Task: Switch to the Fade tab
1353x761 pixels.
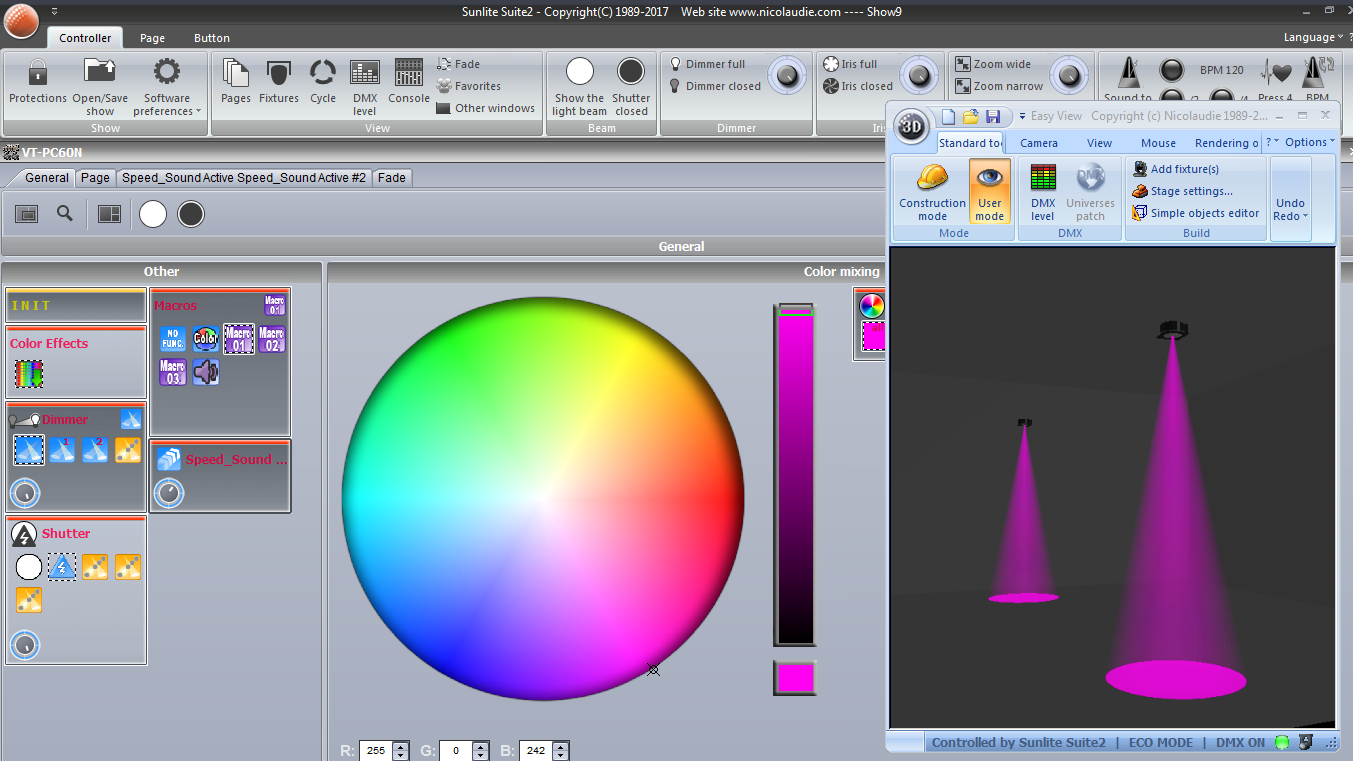Action: pyautogui.click(x=392, y=178)
